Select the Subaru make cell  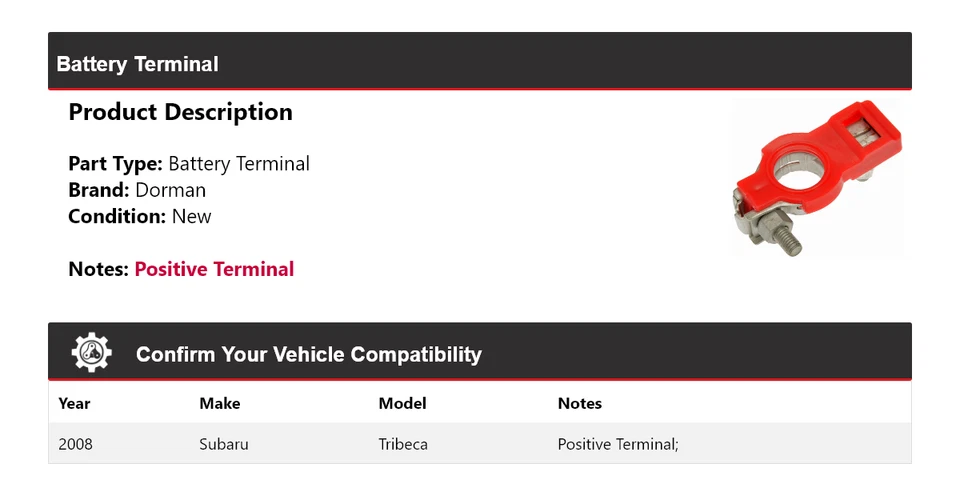224,444
